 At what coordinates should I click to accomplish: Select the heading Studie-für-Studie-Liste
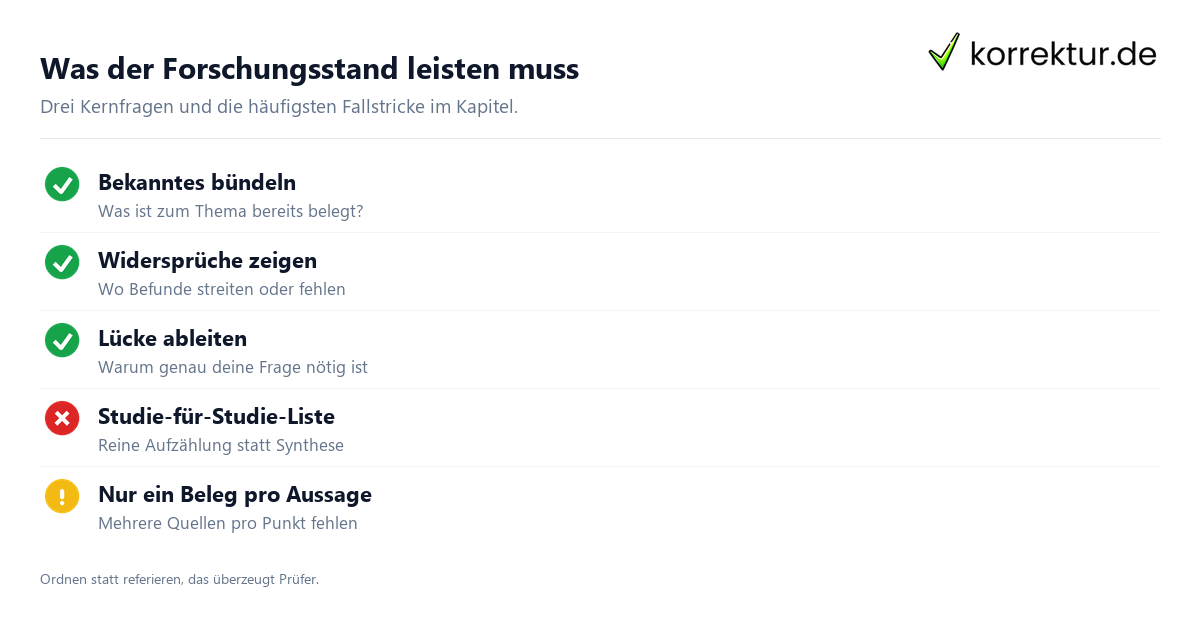tap(216, 417)
